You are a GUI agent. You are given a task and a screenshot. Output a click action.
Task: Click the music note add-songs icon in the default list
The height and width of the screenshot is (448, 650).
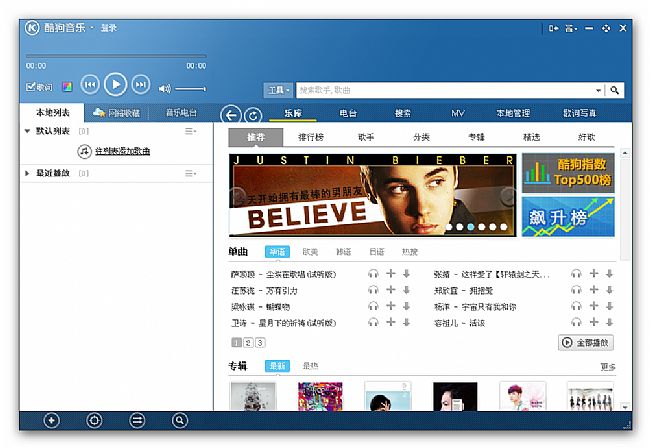pos(84,151)
